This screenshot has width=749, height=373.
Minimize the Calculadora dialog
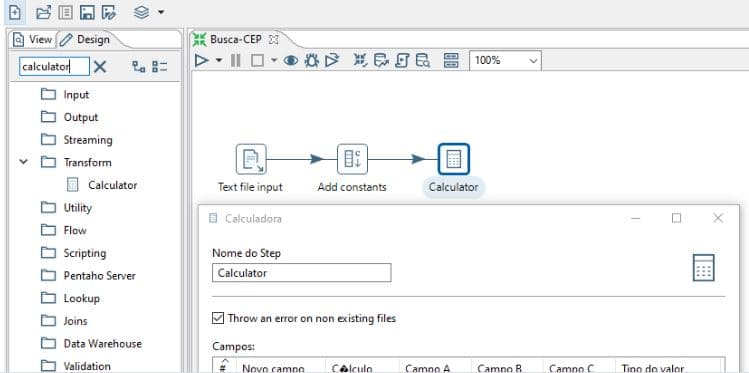click(x=635, y=218)
